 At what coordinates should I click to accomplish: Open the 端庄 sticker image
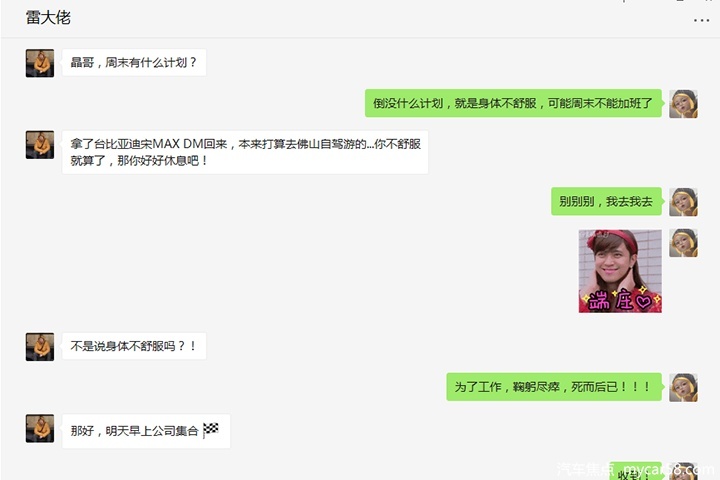click(620, 271)
